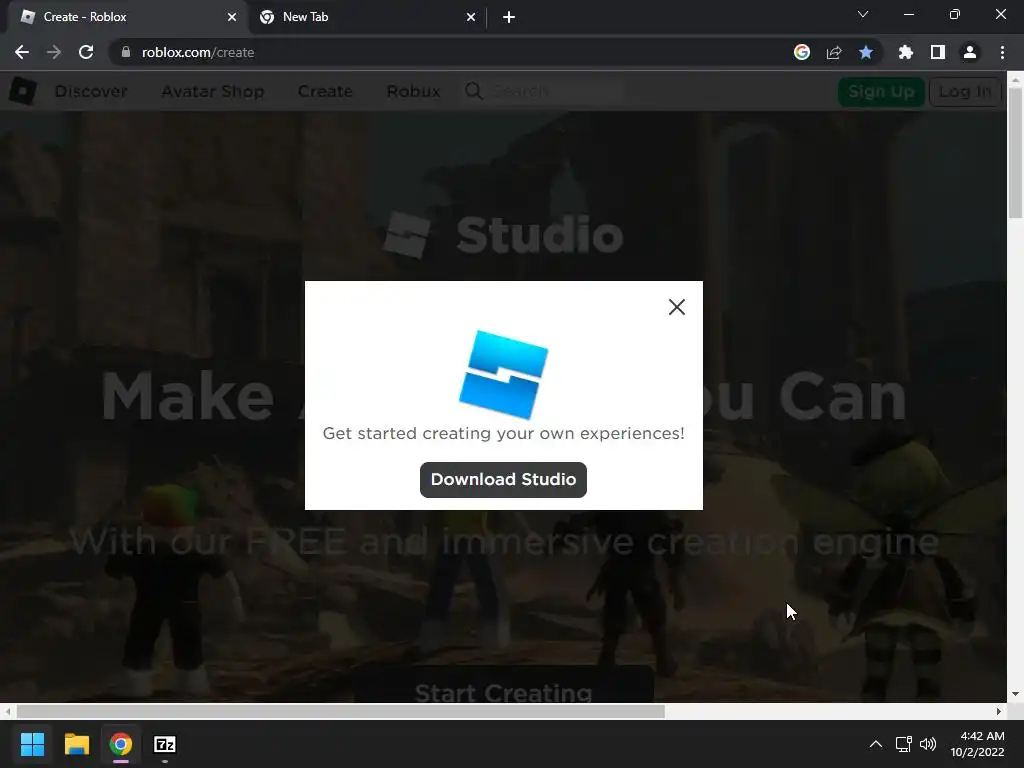Click the Google icon in address bar

coord(802,52)
